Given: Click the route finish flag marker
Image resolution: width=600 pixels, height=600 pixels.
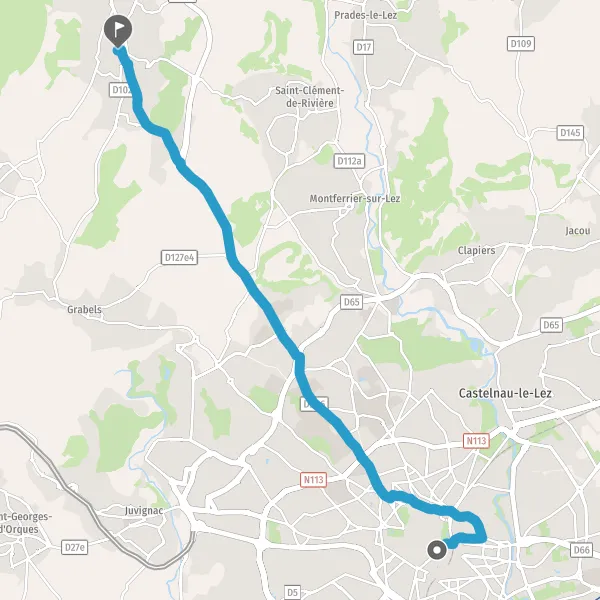Looking at the screenshot, I should coord(118,31).
